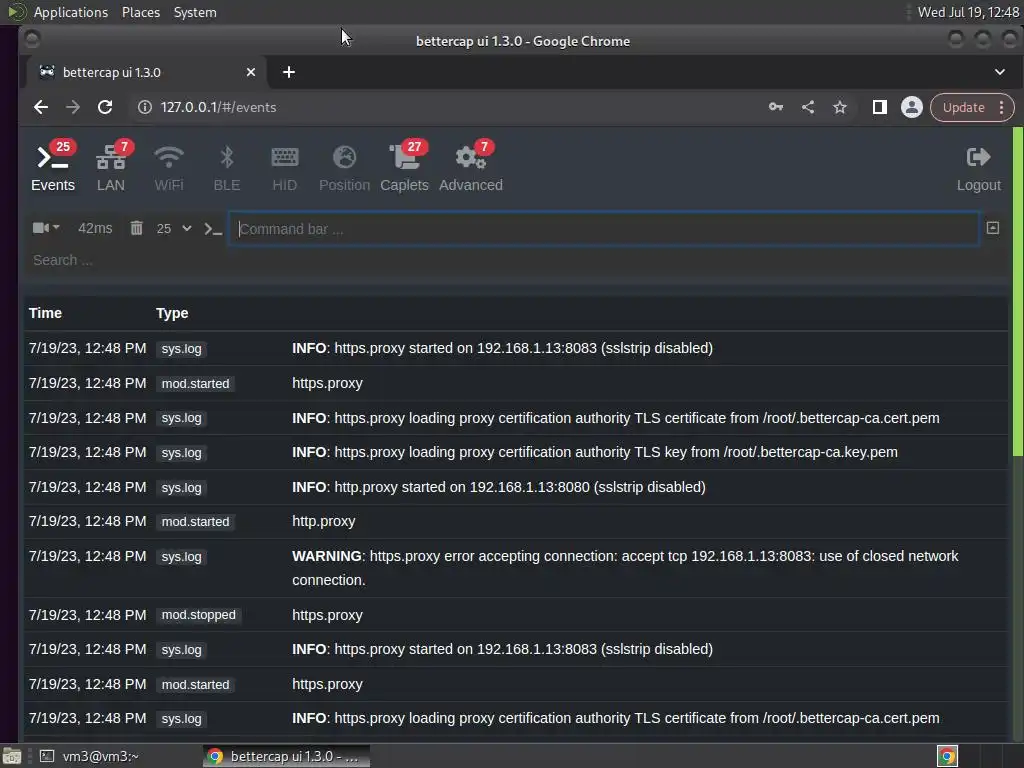Log out of bettercap

[978, 167]
